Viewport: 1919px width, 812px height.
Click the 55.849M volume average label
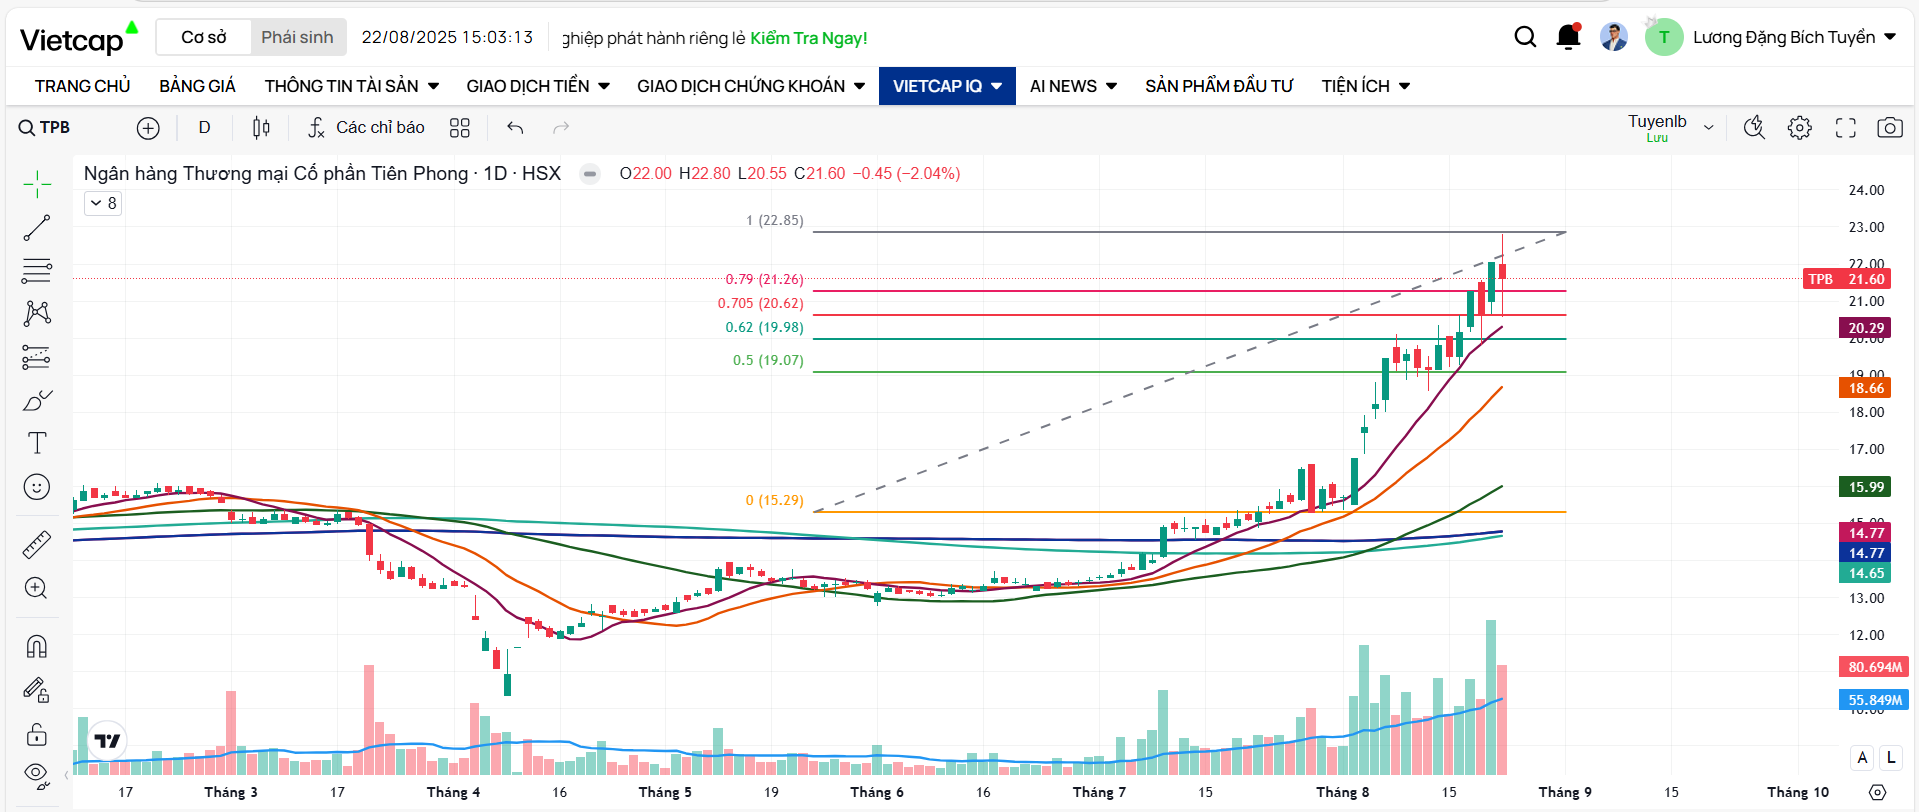tap(1874, 700)
